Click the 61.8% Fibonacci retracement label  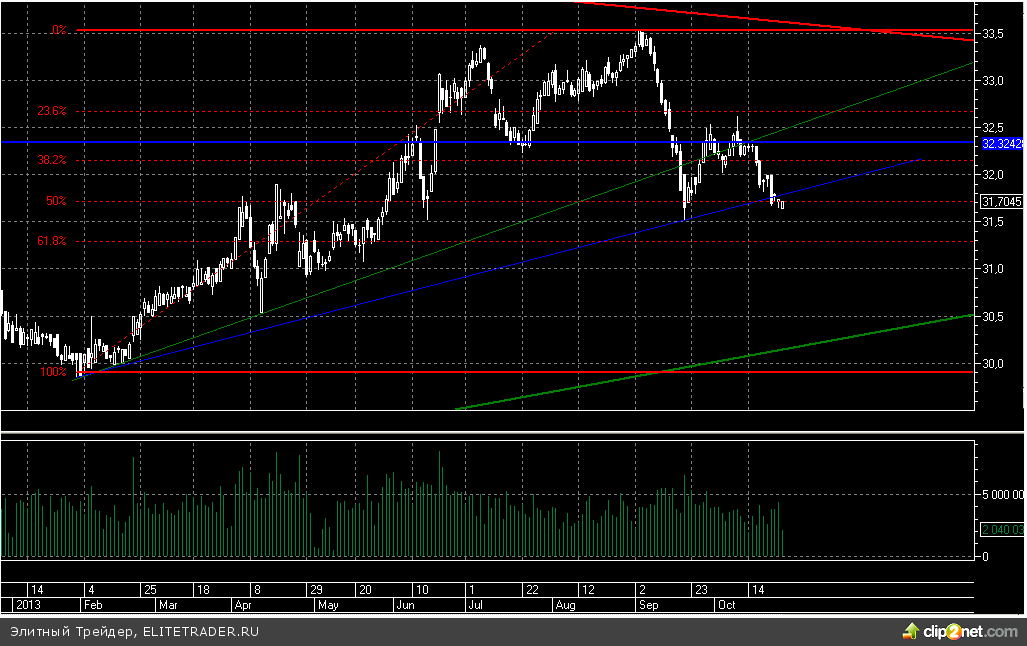tap(52, 241)
